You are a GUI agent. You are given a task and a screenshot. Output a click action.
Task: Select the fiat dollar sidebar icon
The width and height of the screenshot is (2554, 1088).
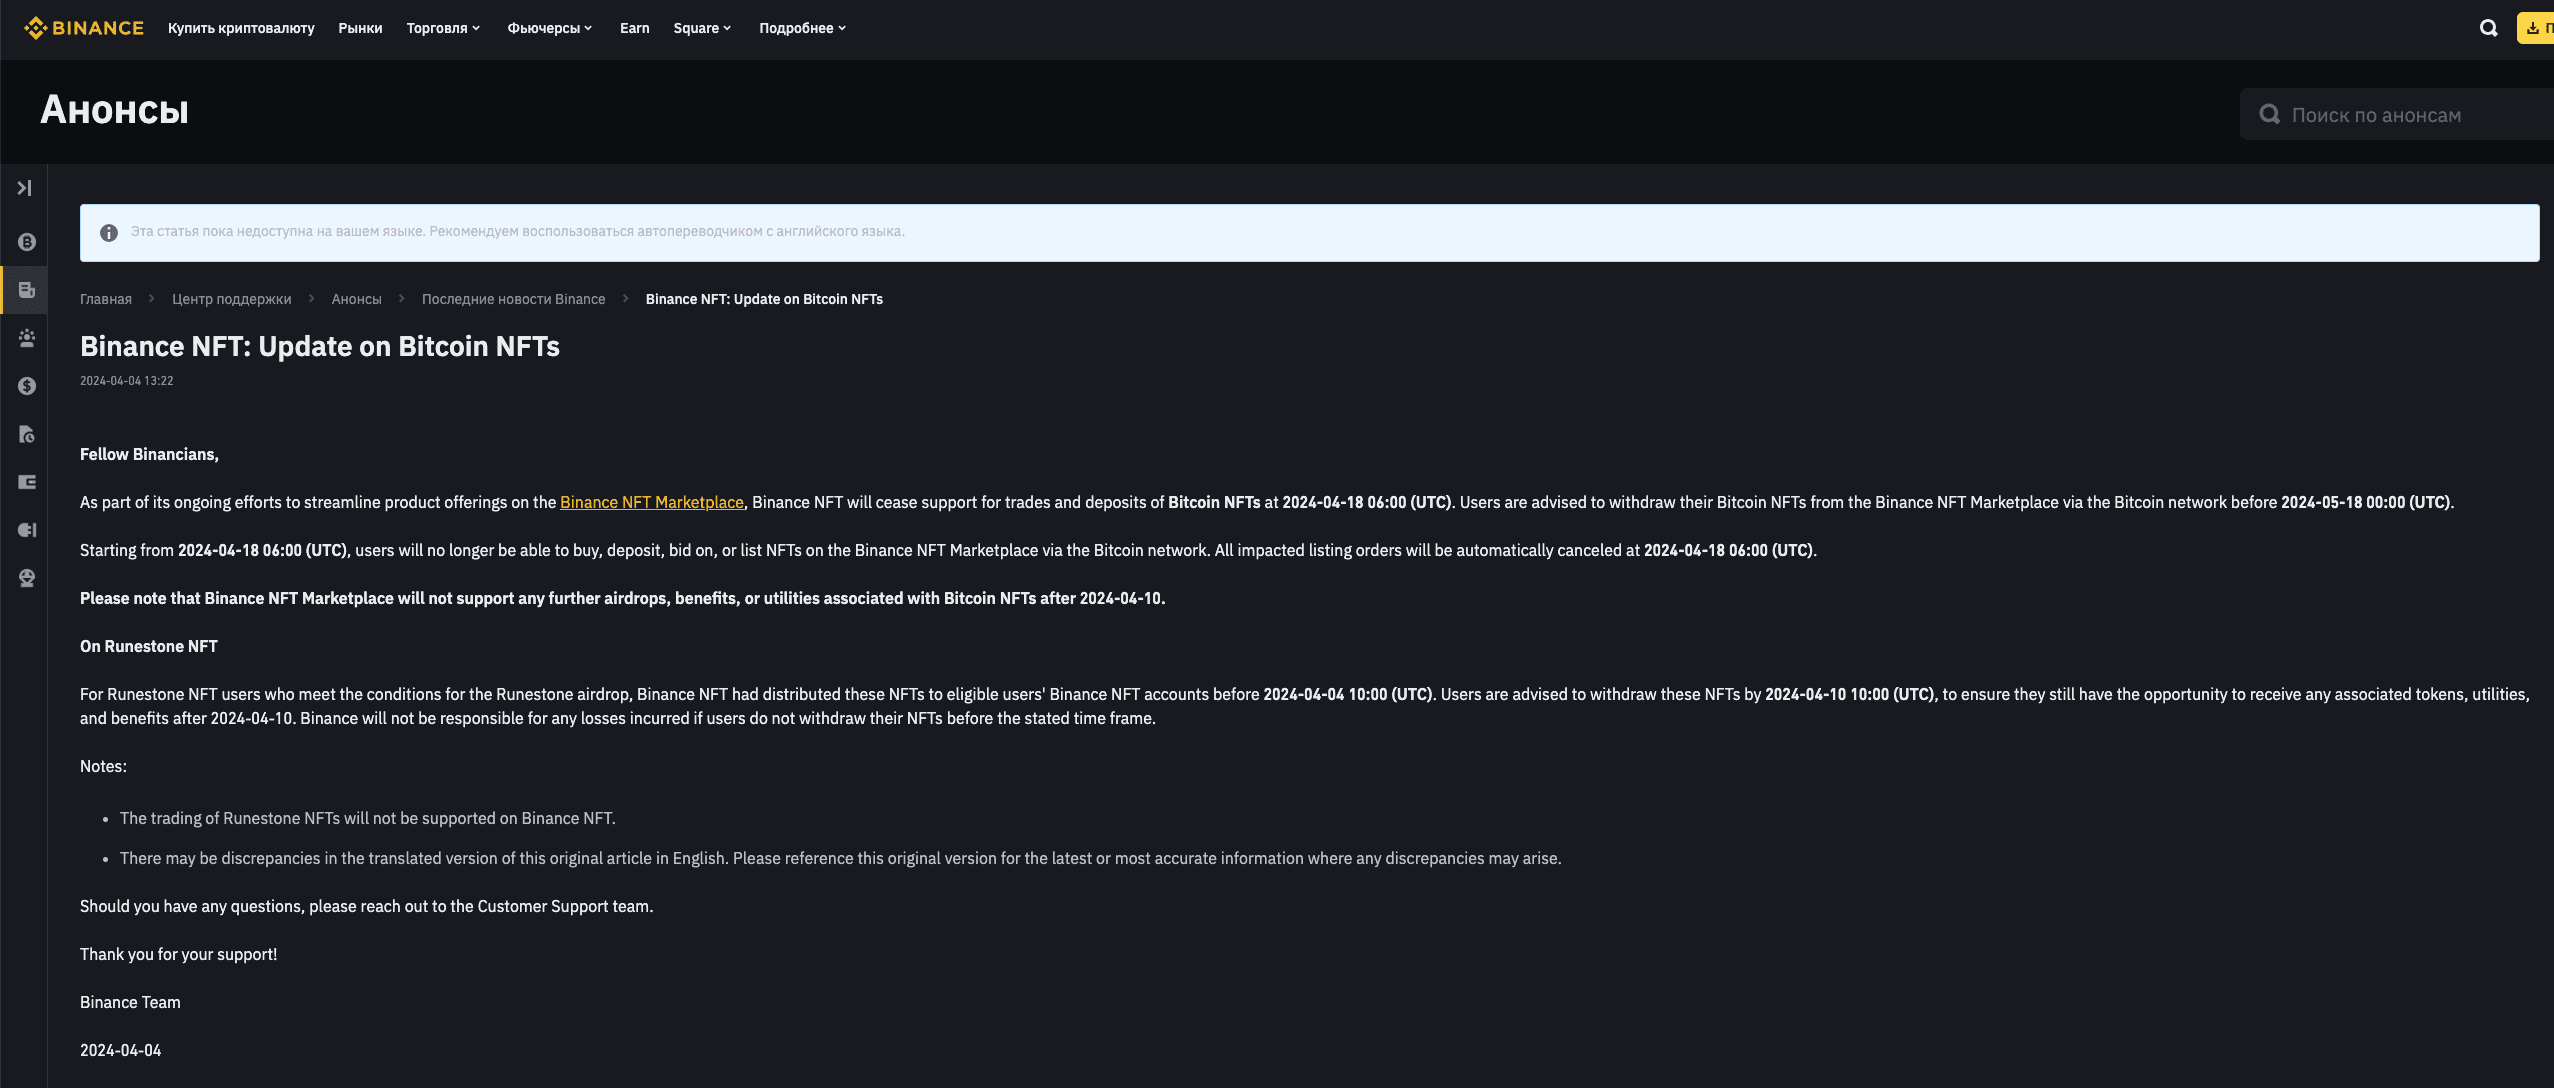[26, 385]
